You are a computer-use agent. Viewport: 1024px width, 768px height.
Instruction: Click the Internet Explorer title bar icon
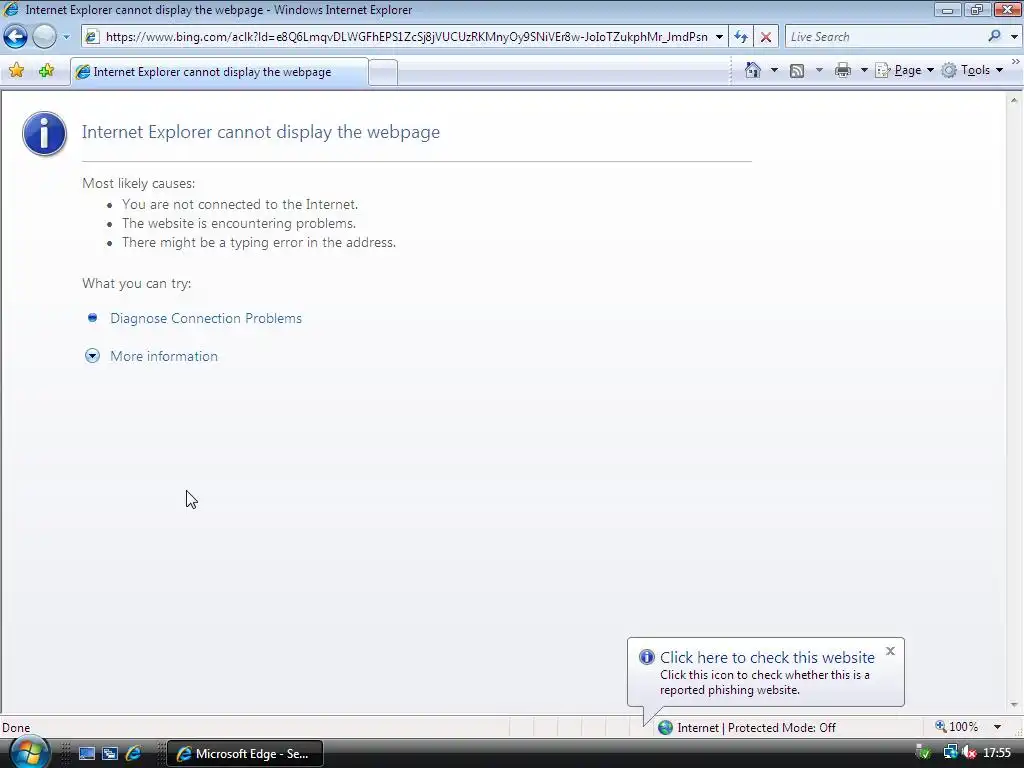[x=11, y=10]
